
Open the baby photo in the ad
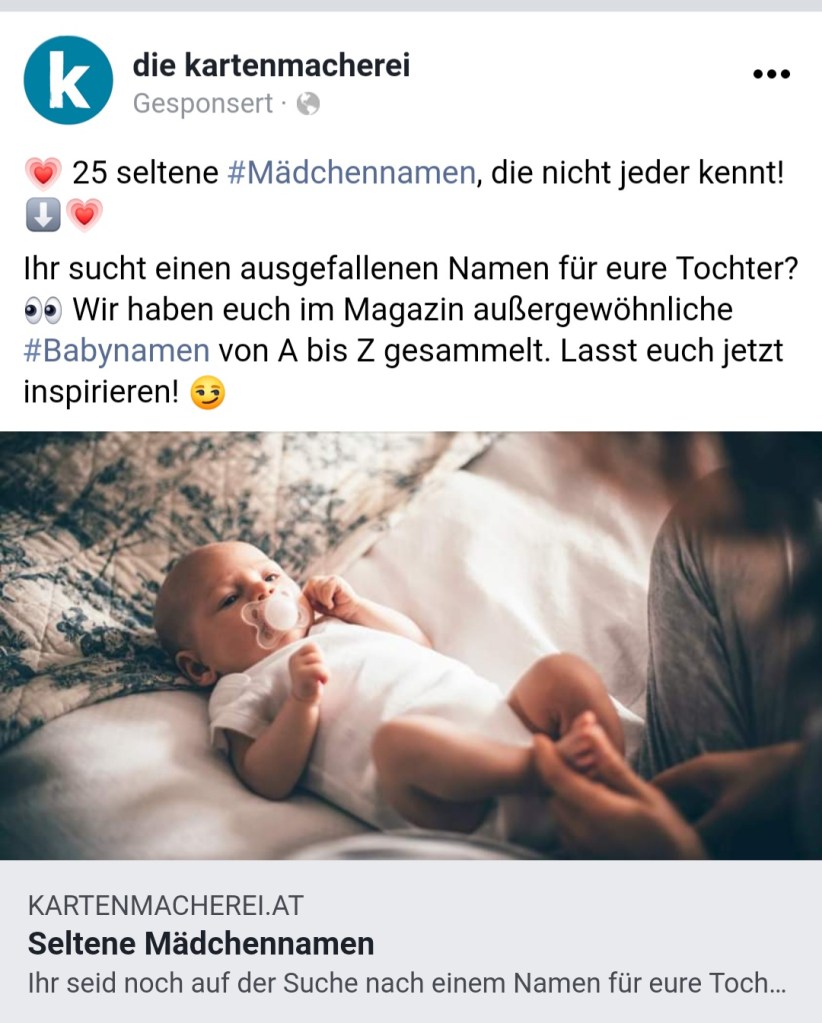411,645
